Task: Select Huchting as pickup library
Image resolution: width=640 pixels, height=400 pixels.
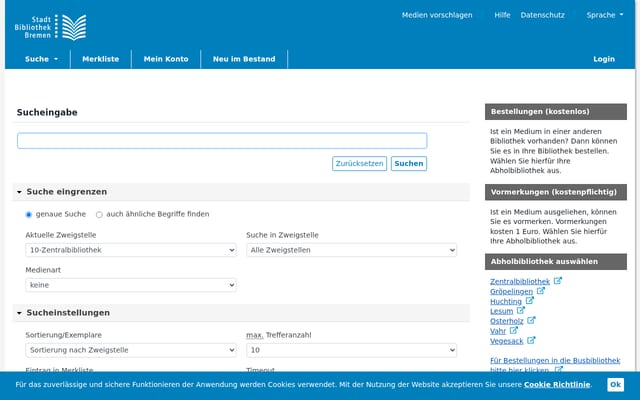Action: tap(506, 302)
